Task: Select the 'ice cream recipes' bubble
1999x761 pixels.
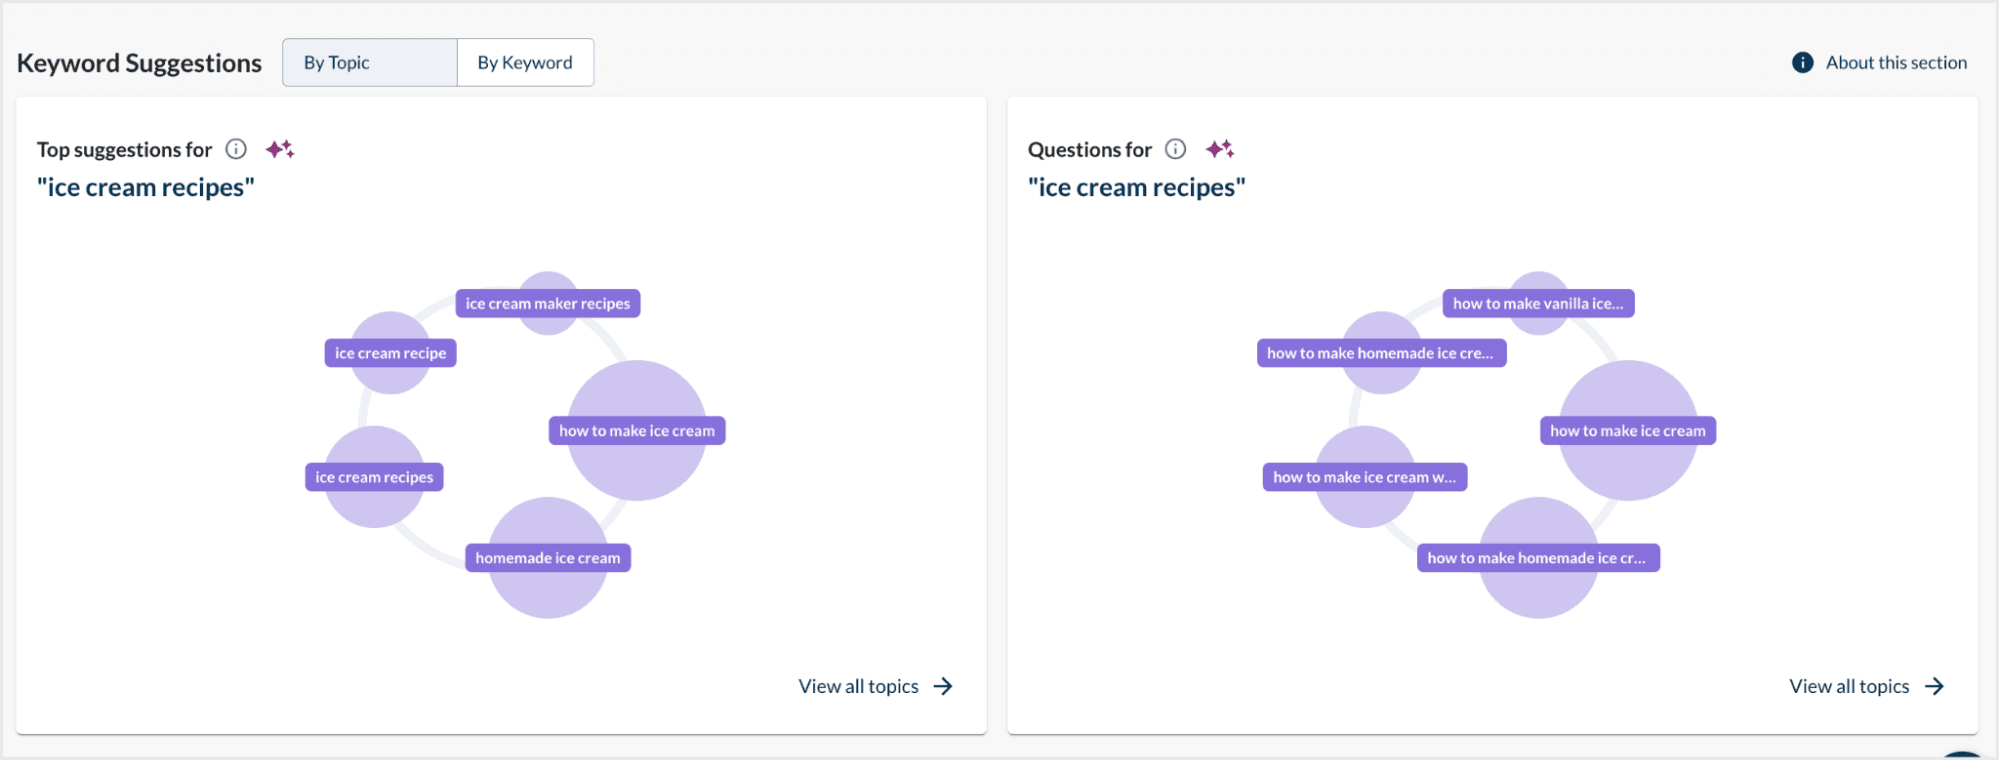Action: click(x=374, y=476)
